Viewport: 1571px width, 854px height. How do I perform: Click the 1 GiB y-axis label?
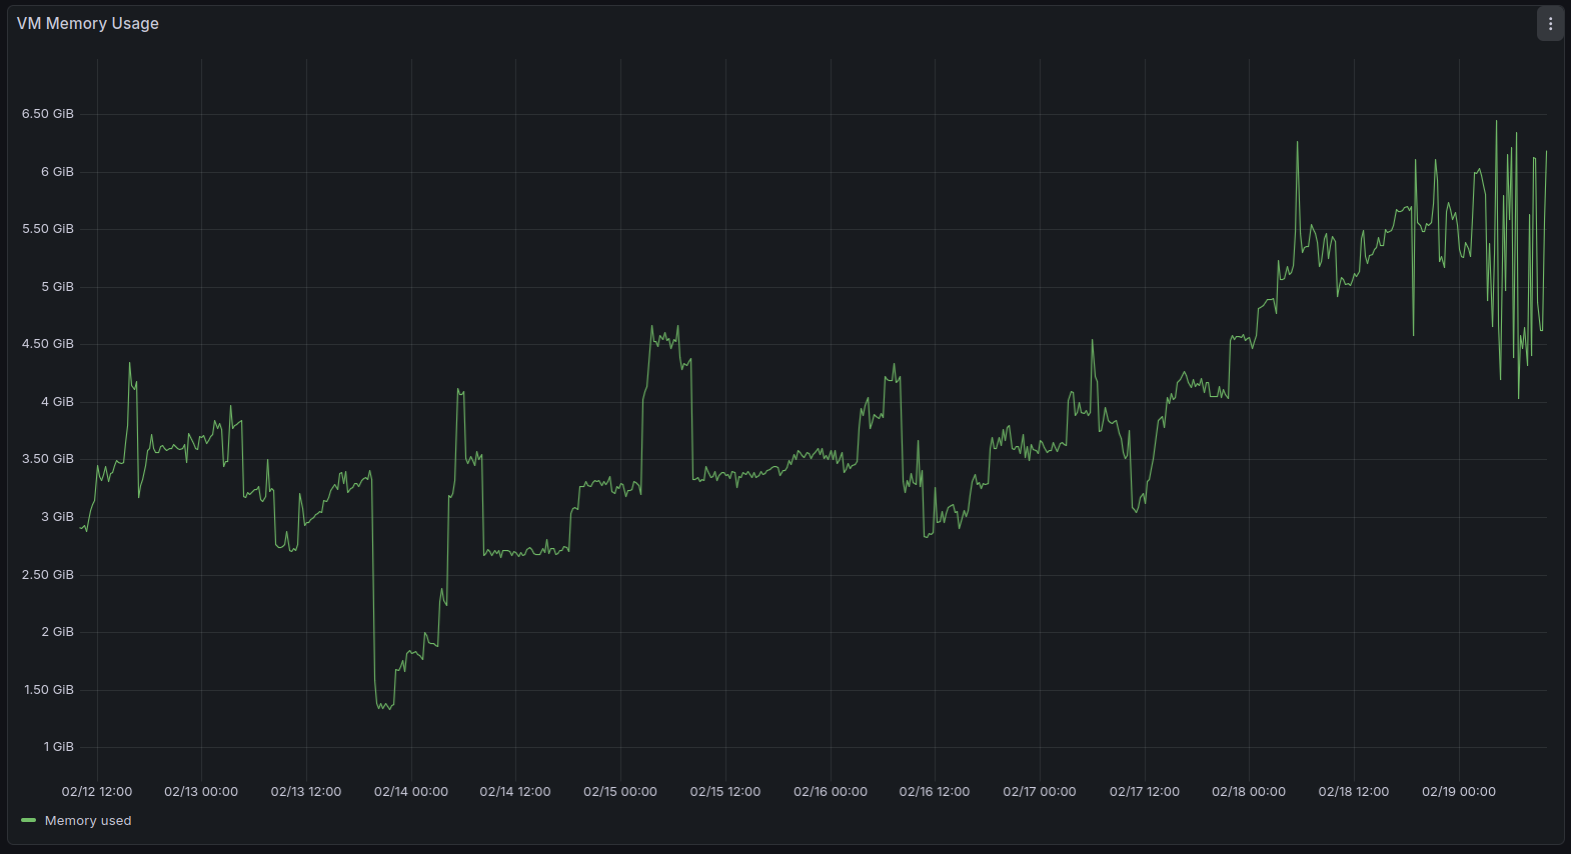pyautogui.click(x=58, y=747)
